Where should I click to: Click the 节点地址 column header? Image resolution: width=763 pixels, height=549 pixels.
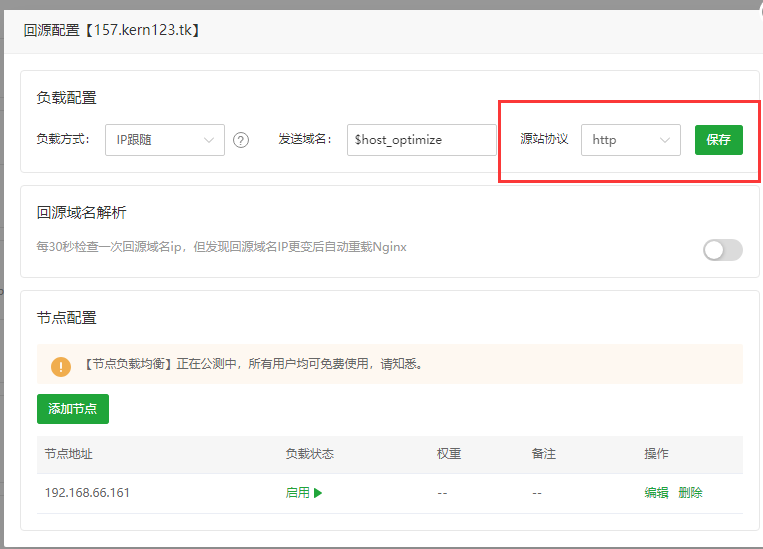[x=69, y=454]
